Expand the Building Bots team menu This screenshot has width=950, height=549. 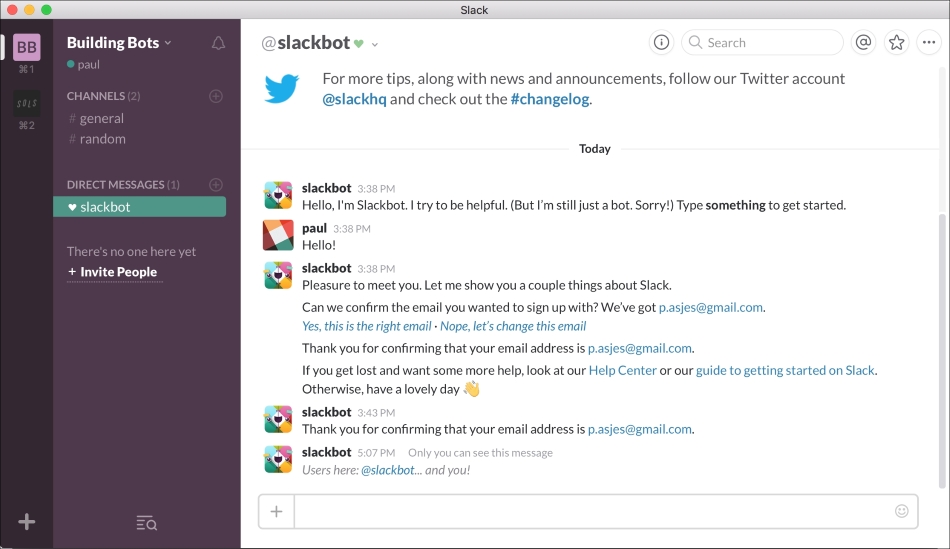coord(119,42)
